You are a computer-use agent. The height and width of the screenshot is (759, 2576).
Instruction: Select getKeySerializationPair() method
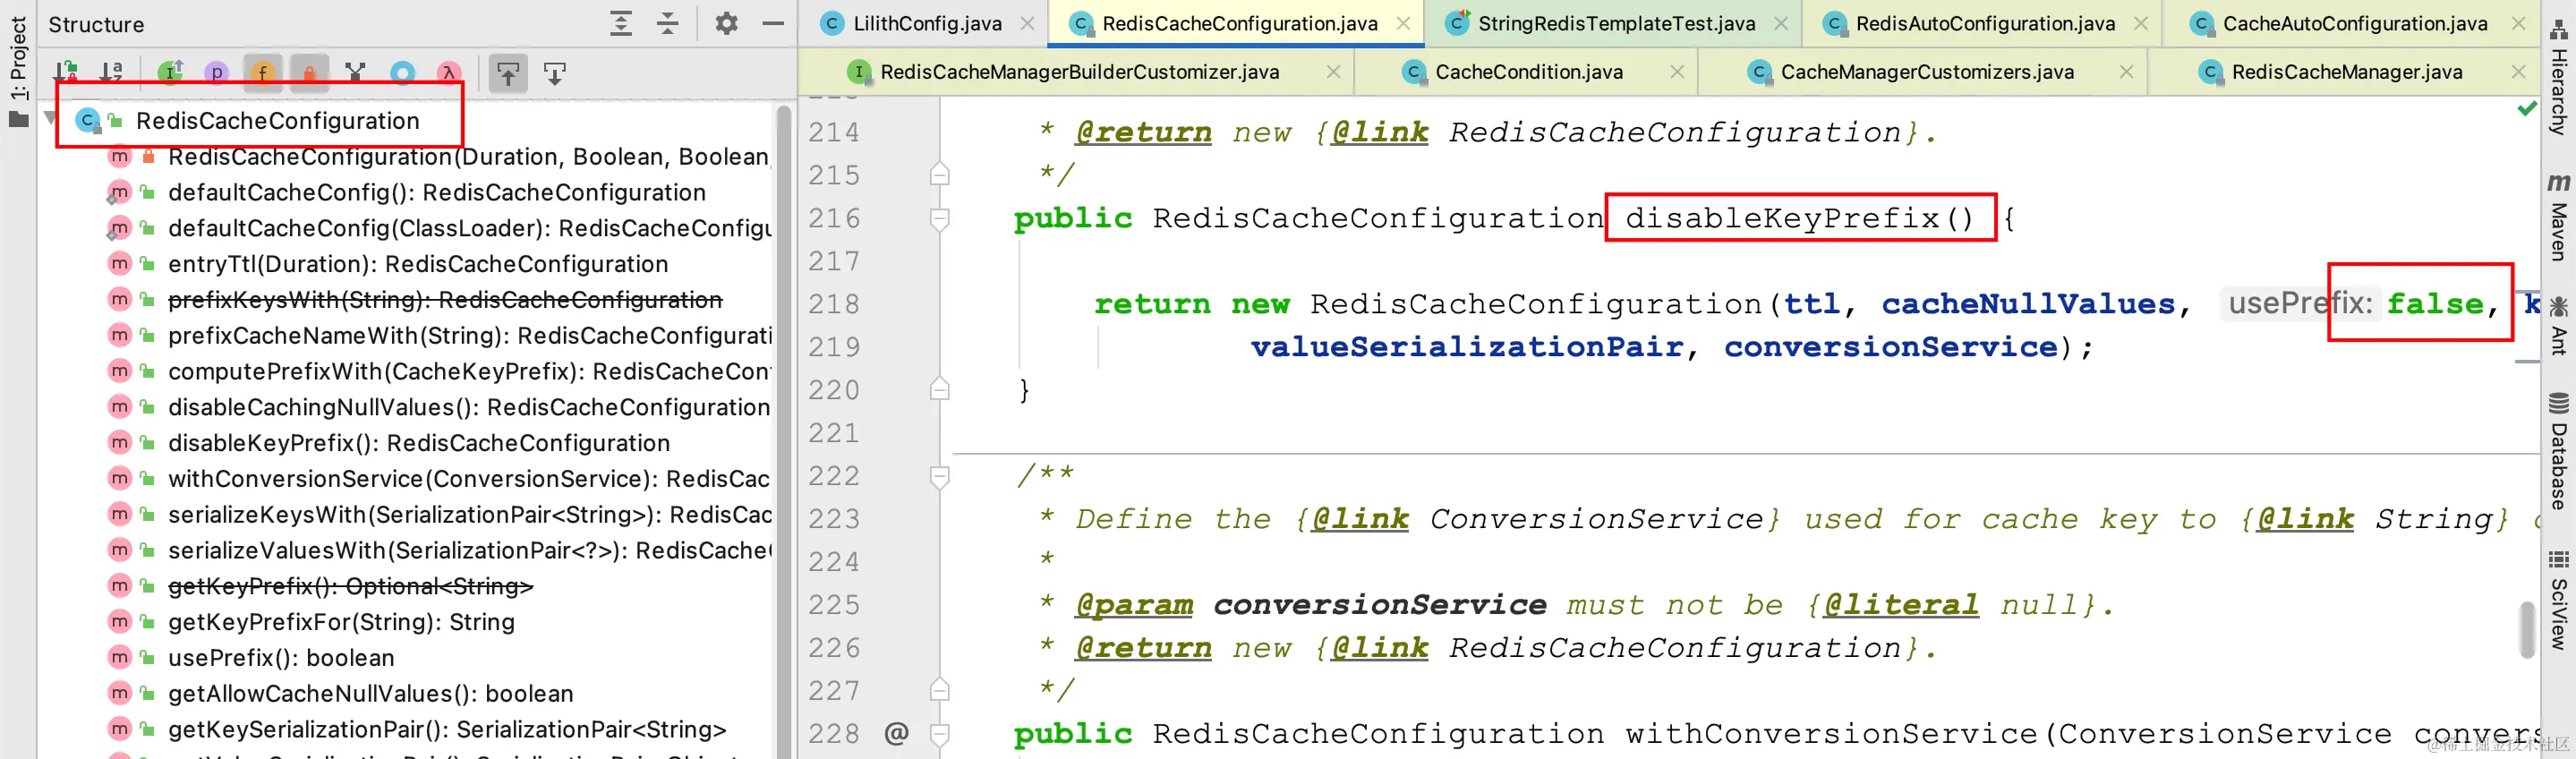point(447,730)
